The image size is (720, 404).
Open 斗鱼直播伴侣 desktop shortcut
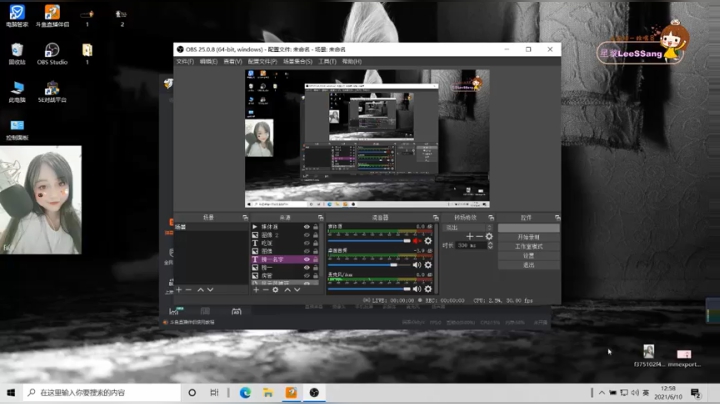(52, 16)
